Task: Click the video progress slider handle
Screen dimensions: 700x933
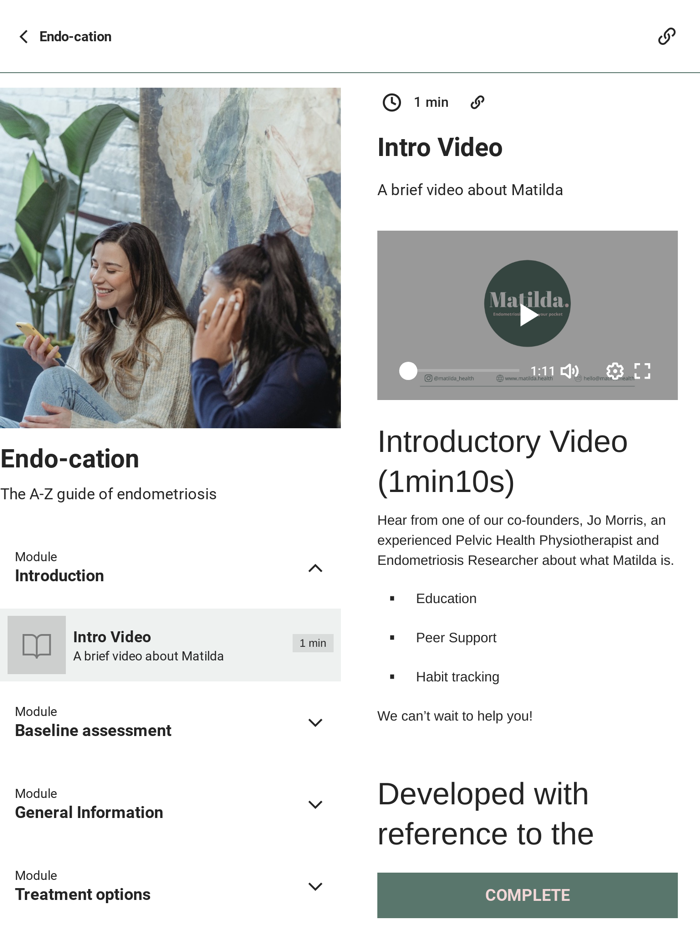Action: click(408, 371)
